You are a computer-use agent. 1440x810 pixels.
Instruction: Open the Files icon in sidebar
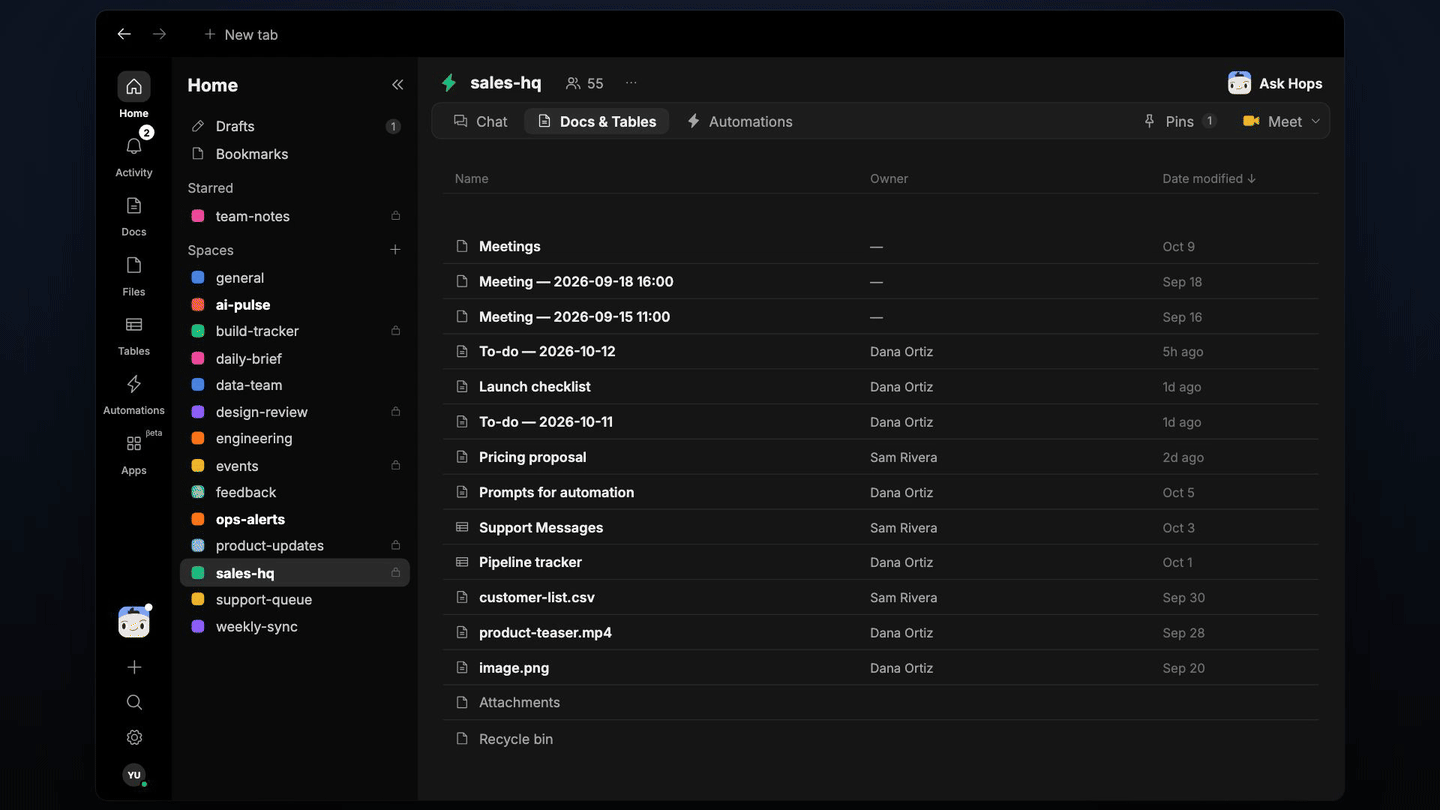[134, 265]
